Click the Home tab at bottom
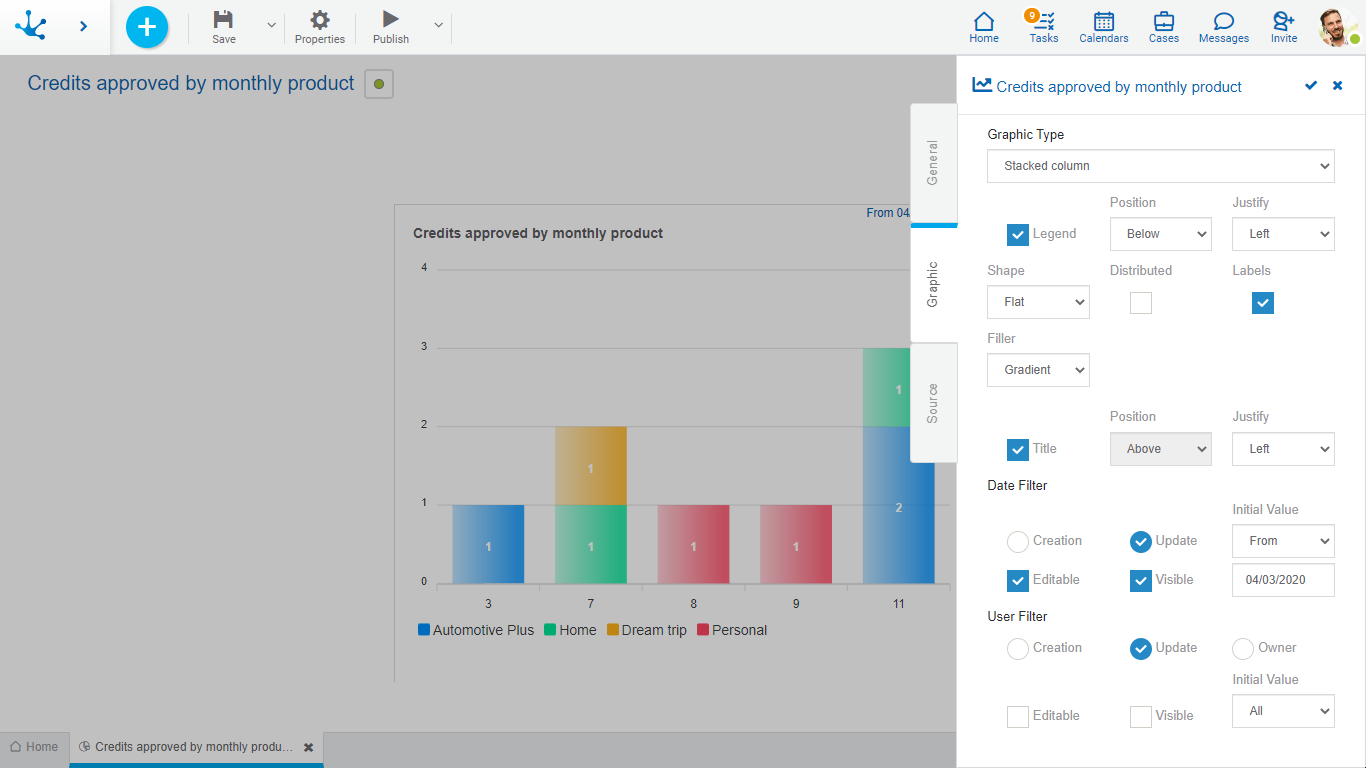Viewport: 1366px width, 768px height. 34,747
